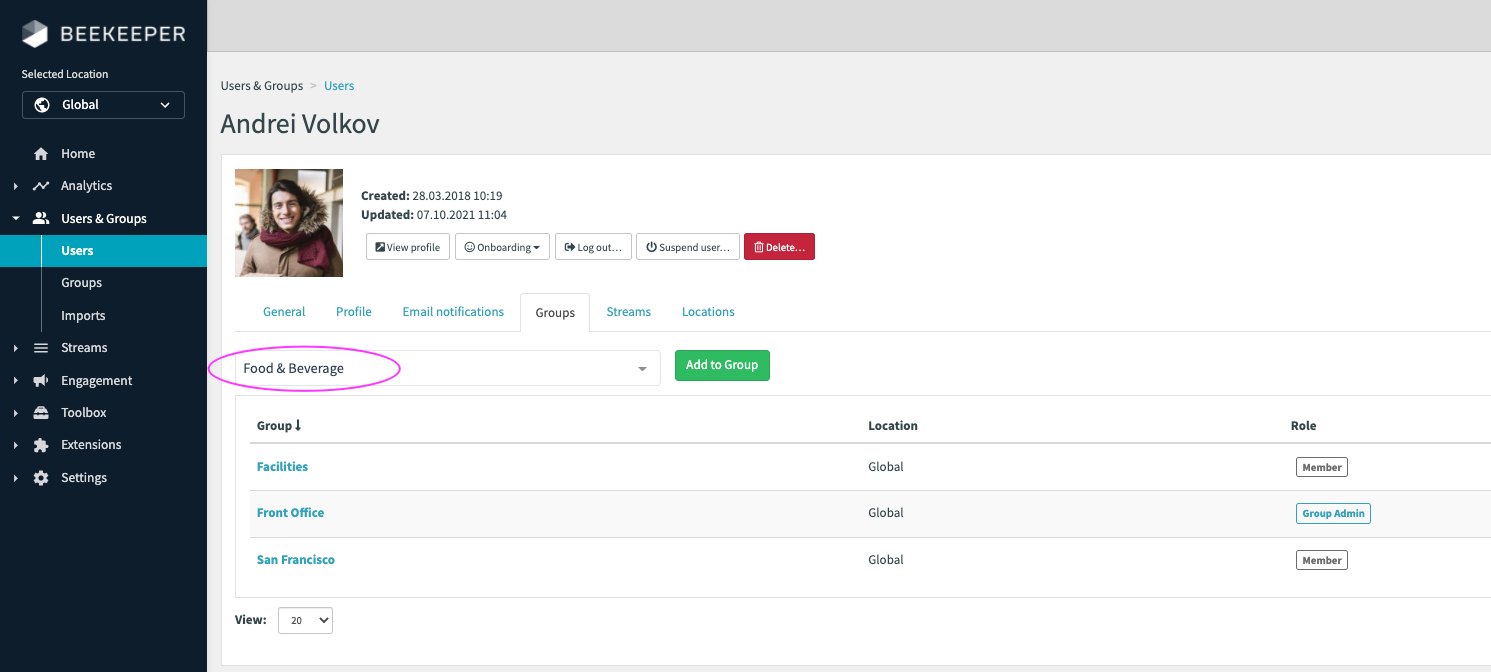Open the Onboarding dropdown menu
Image resolution: width=1491 pixels, height=672 pixels.
pyautogui.click(x=502, y=246)
